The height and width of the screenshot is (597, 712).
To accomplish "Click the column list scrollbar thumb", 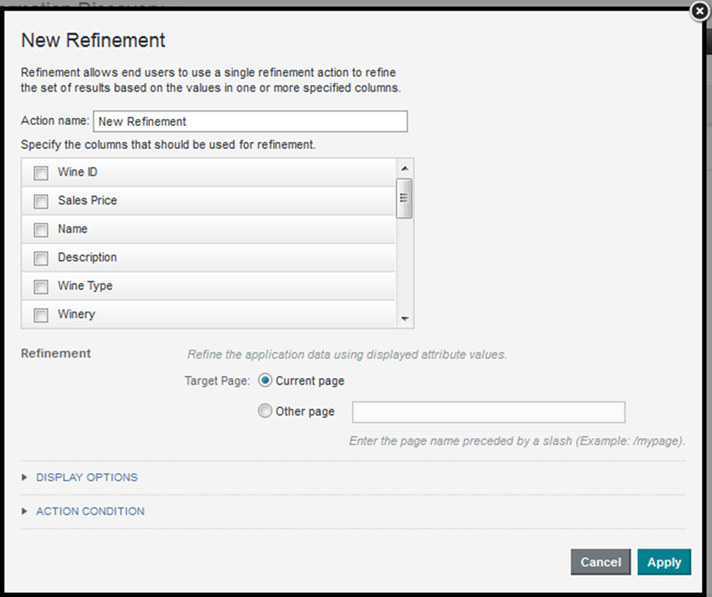I will [x=404, y=197].
